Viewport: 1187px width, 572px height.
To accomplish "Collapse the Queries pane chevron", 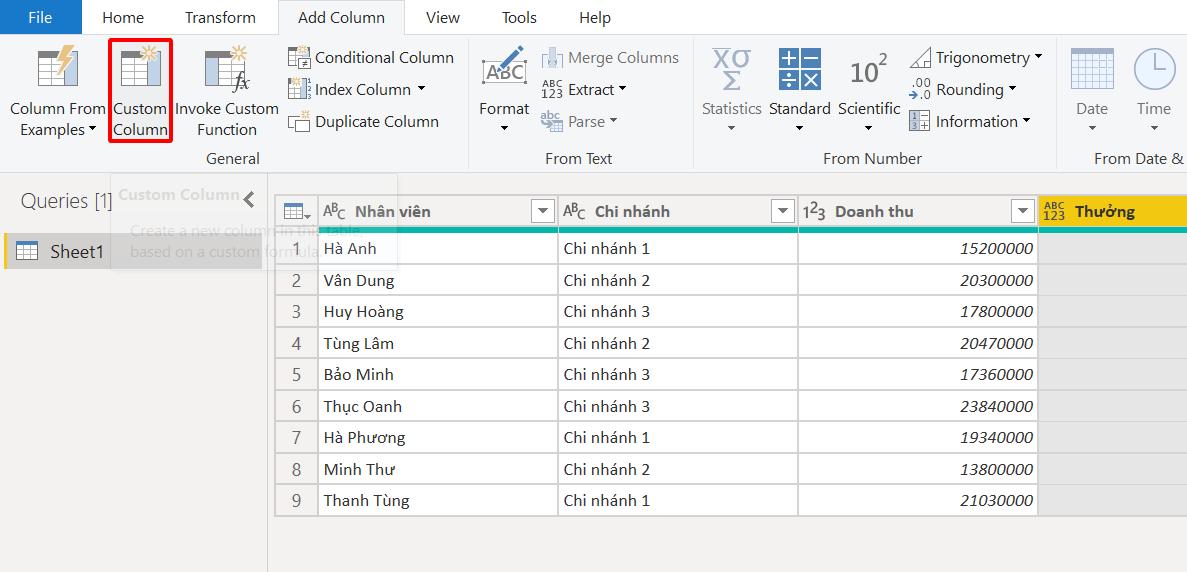I will coord(249,200).
